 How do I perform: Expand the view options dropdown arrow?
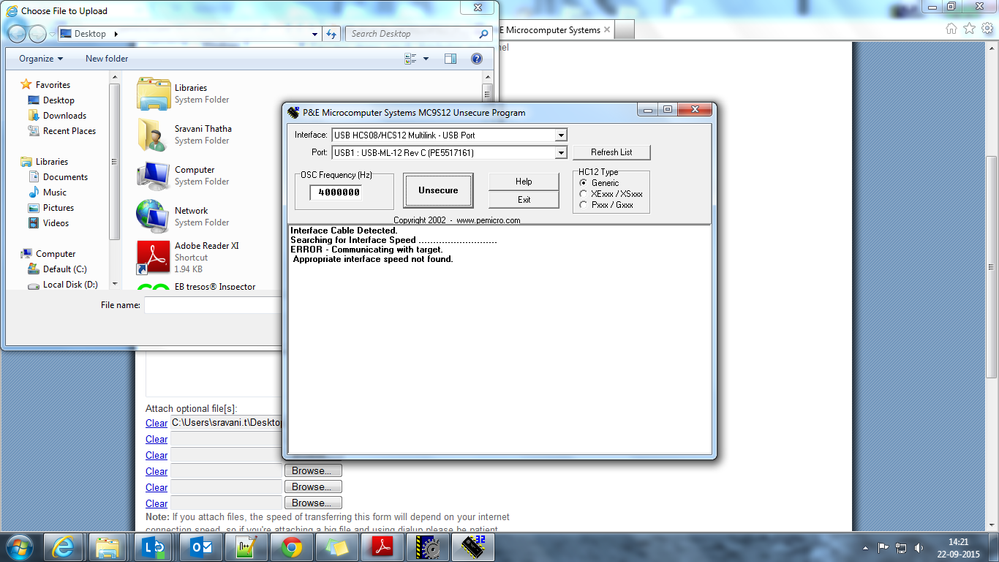(x=426, y=59)
